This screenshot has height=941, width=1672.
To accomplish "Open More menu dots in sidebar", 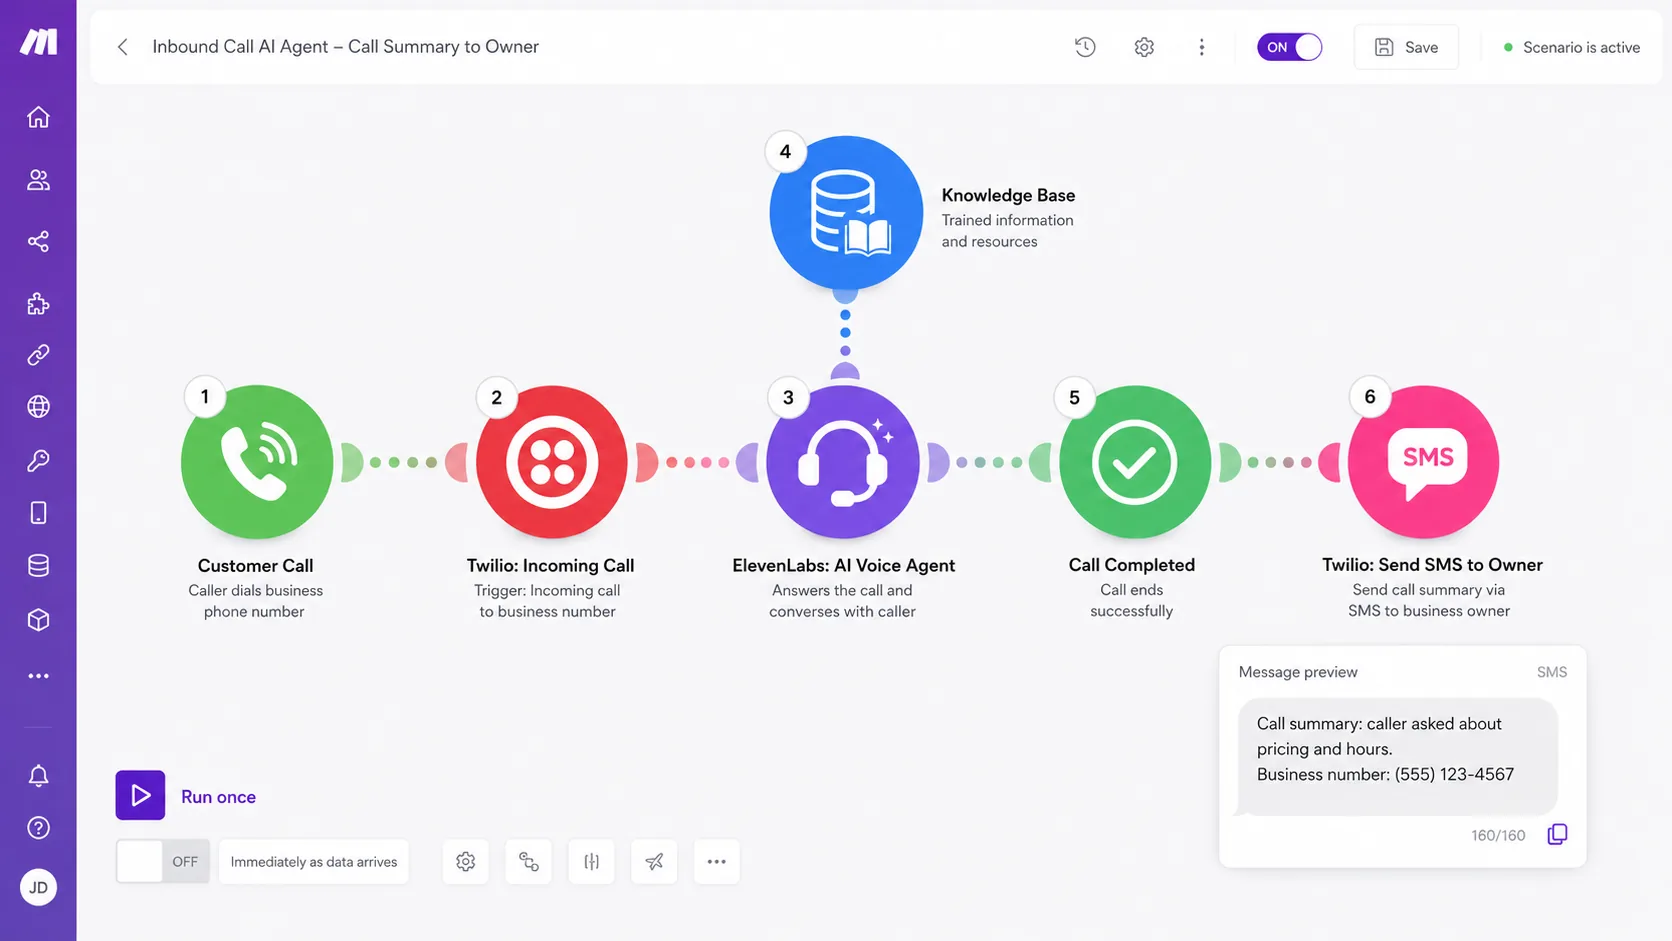I will click(38, 676).
